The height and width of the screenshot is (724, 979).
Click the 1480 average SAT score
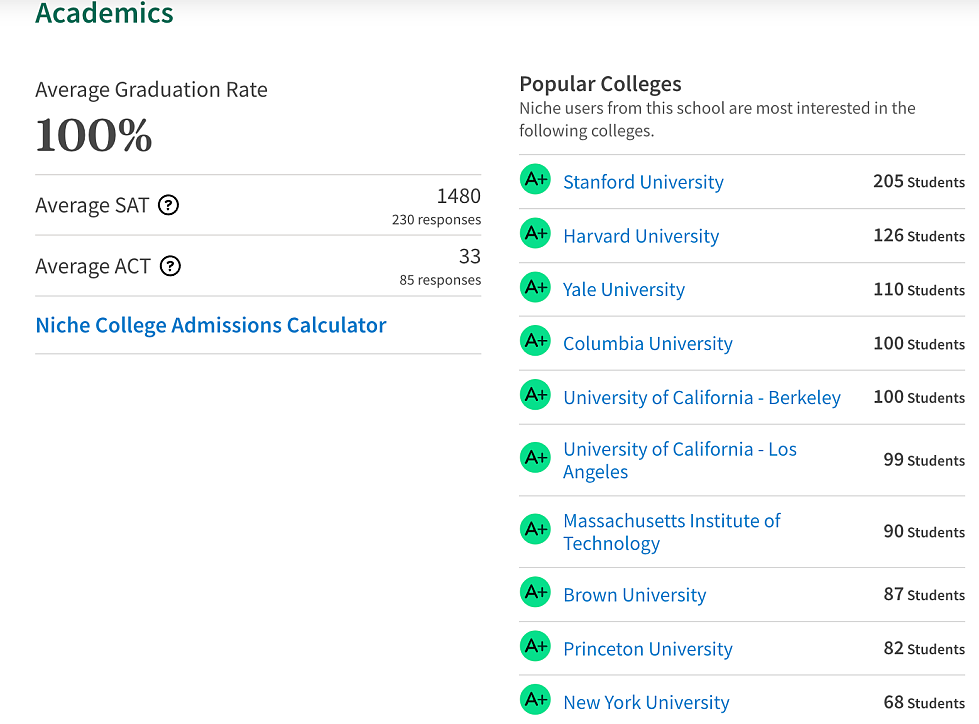click(x=458, y=197)
